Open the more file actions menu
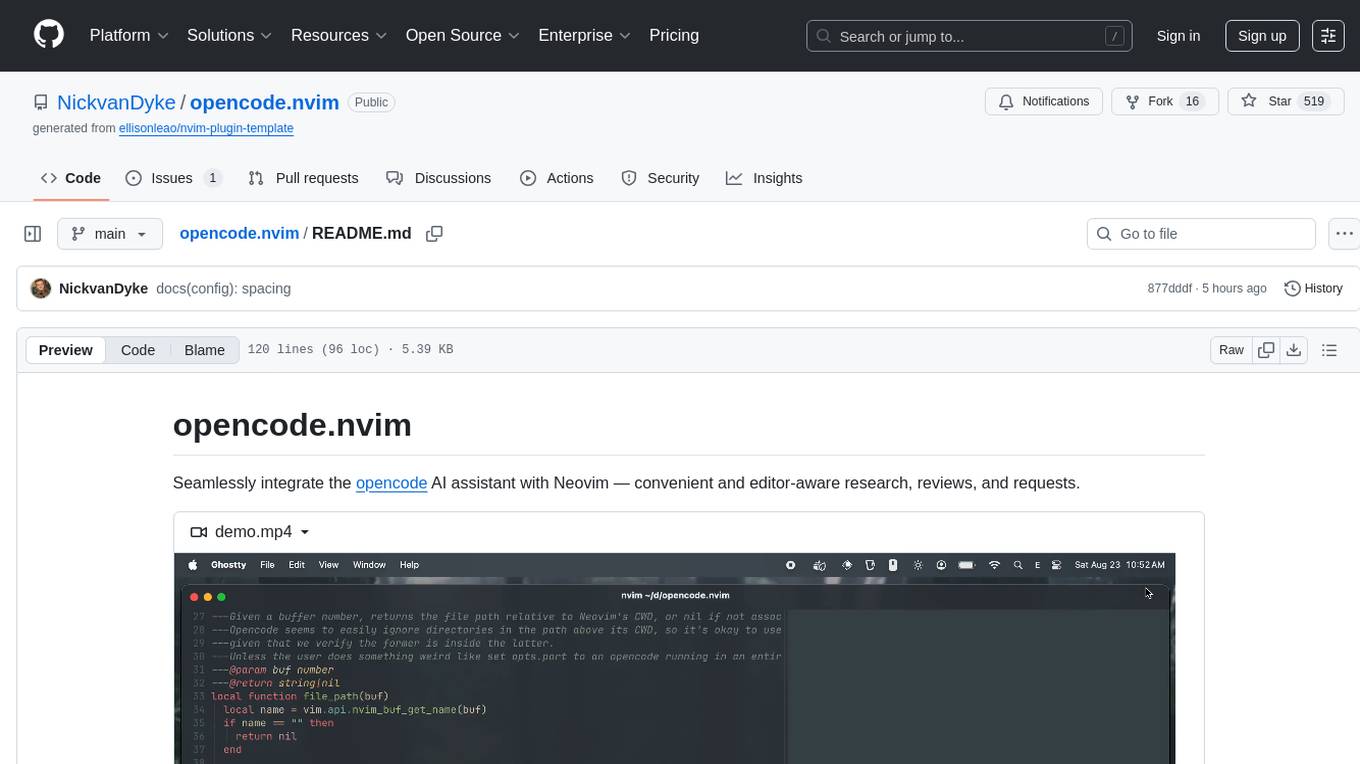The image size is (1360, 764). [x=1345, y=233]
